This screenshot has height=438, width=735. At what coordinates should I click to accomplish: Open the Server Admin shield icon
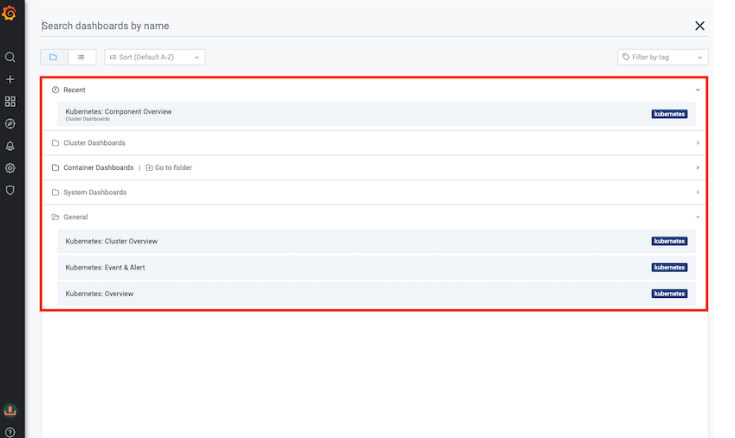click(x=10, y=190)
